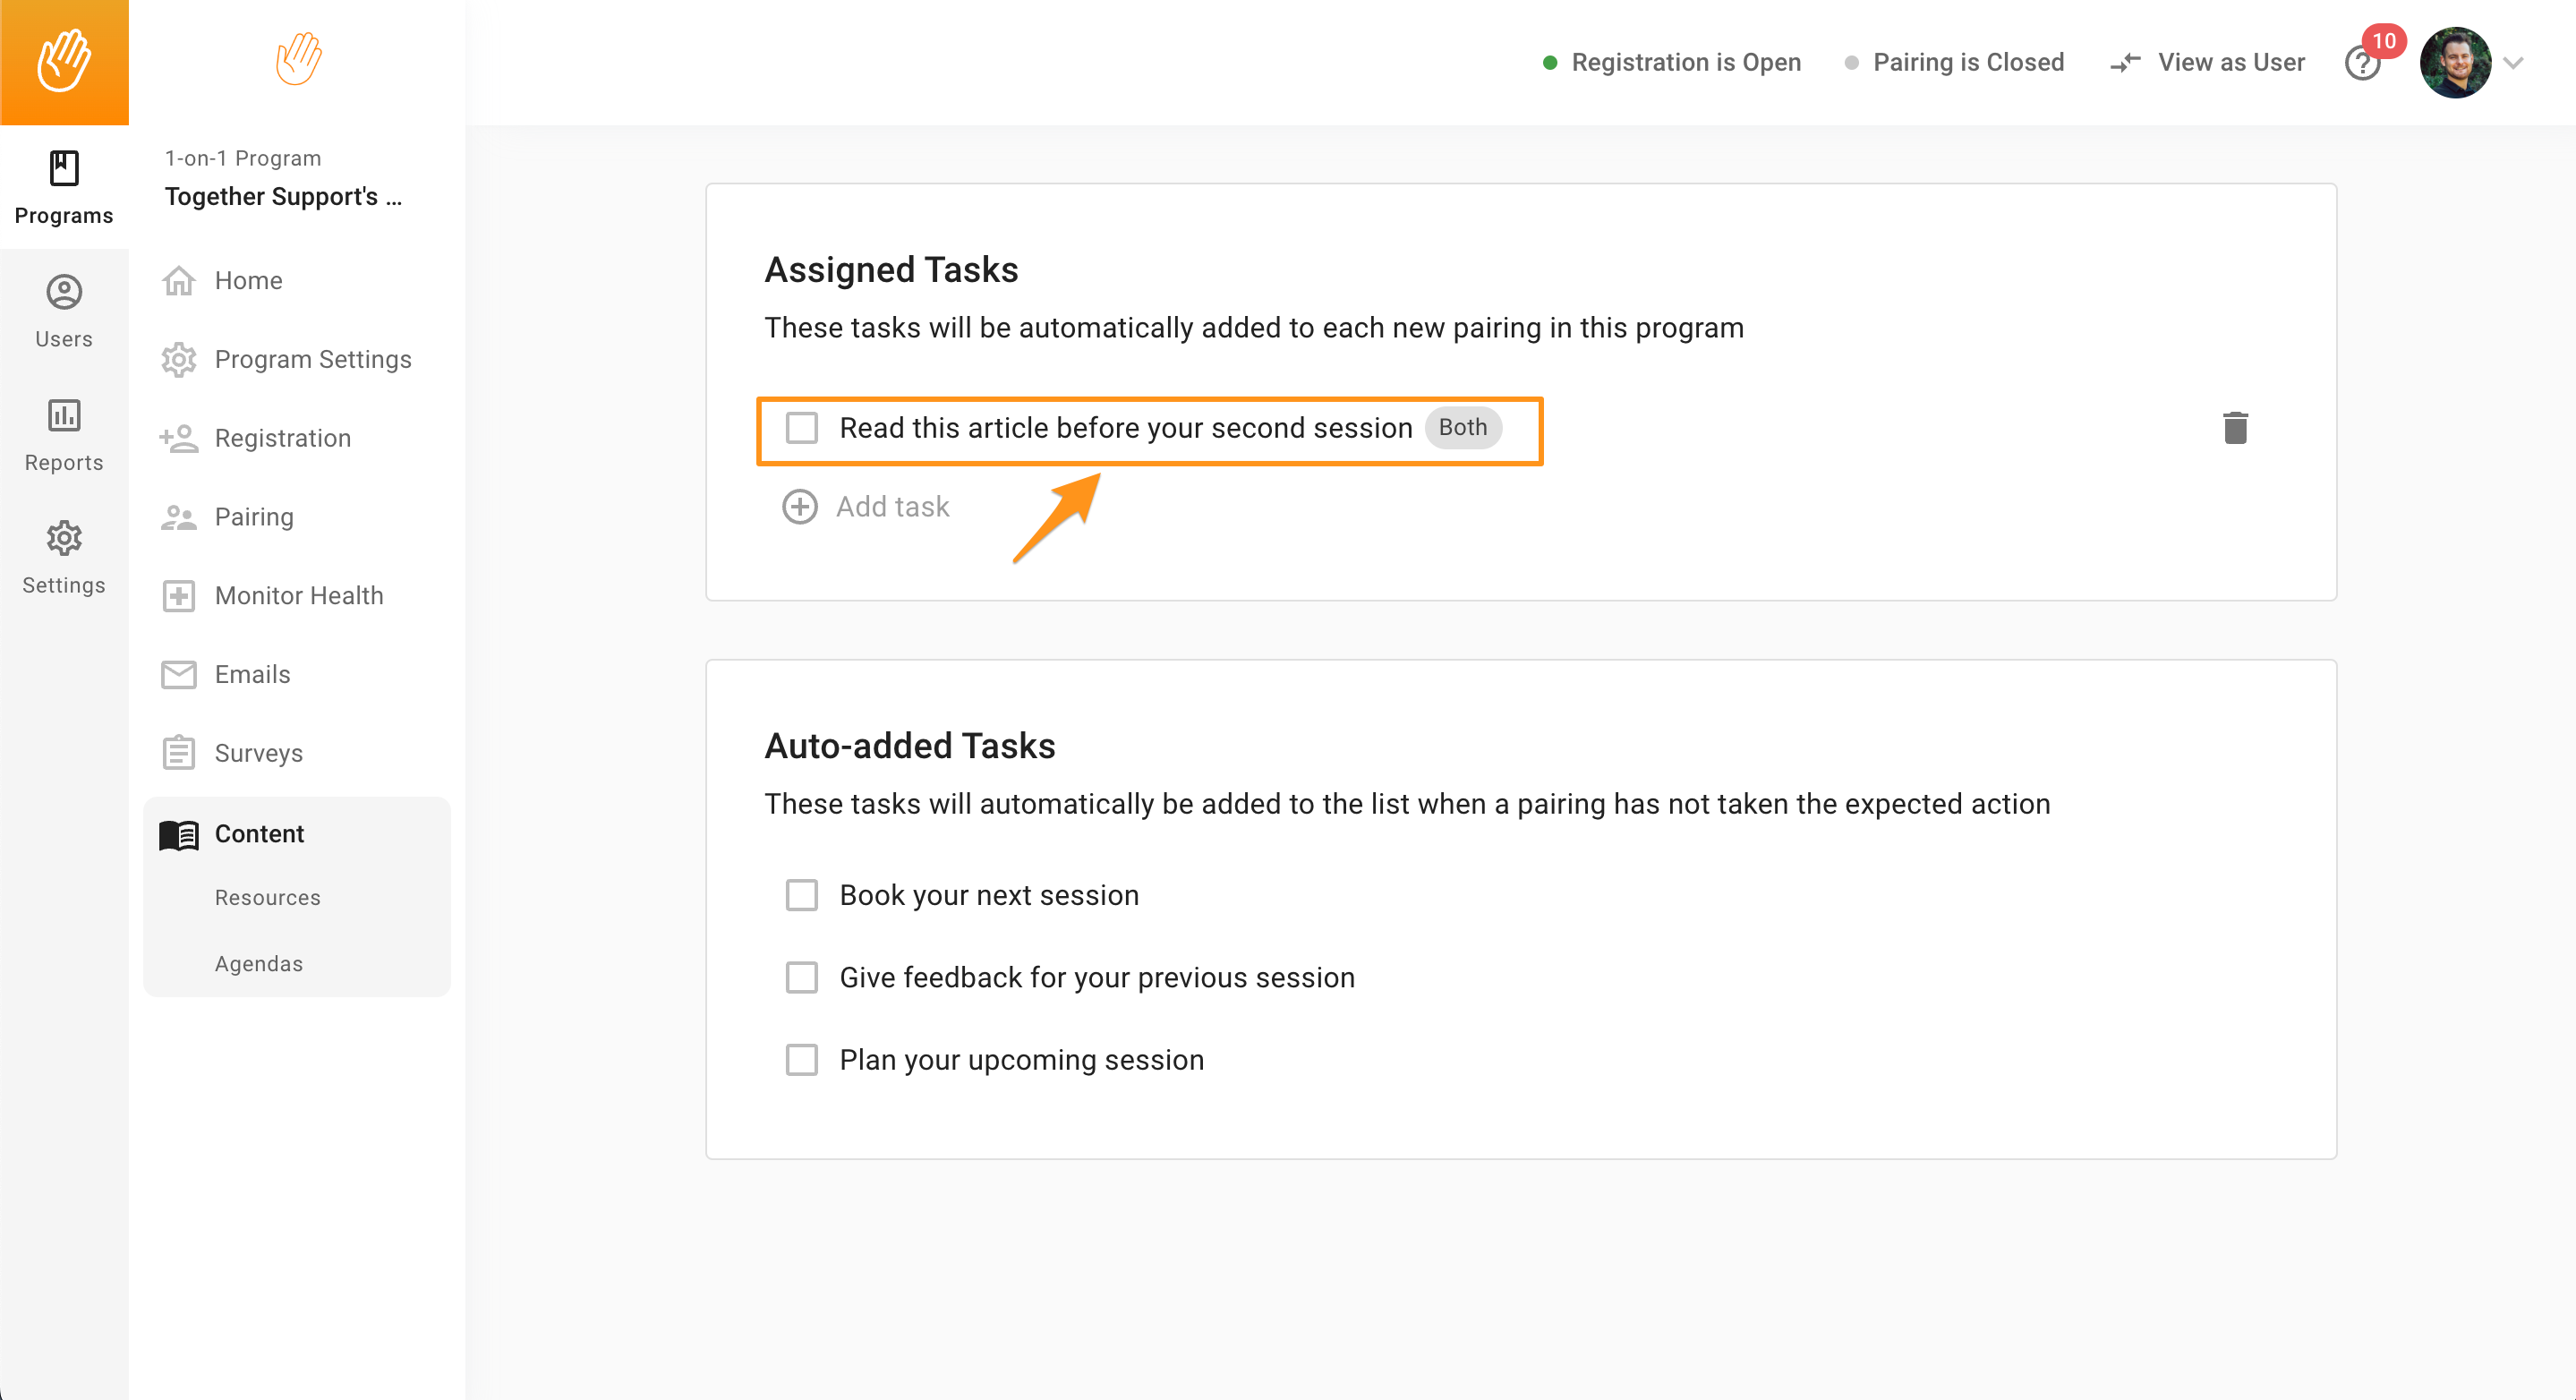The image size is (2576, 1400).
Task: Click the 'Read this article before your second session' text
Action: [1125, 428]
